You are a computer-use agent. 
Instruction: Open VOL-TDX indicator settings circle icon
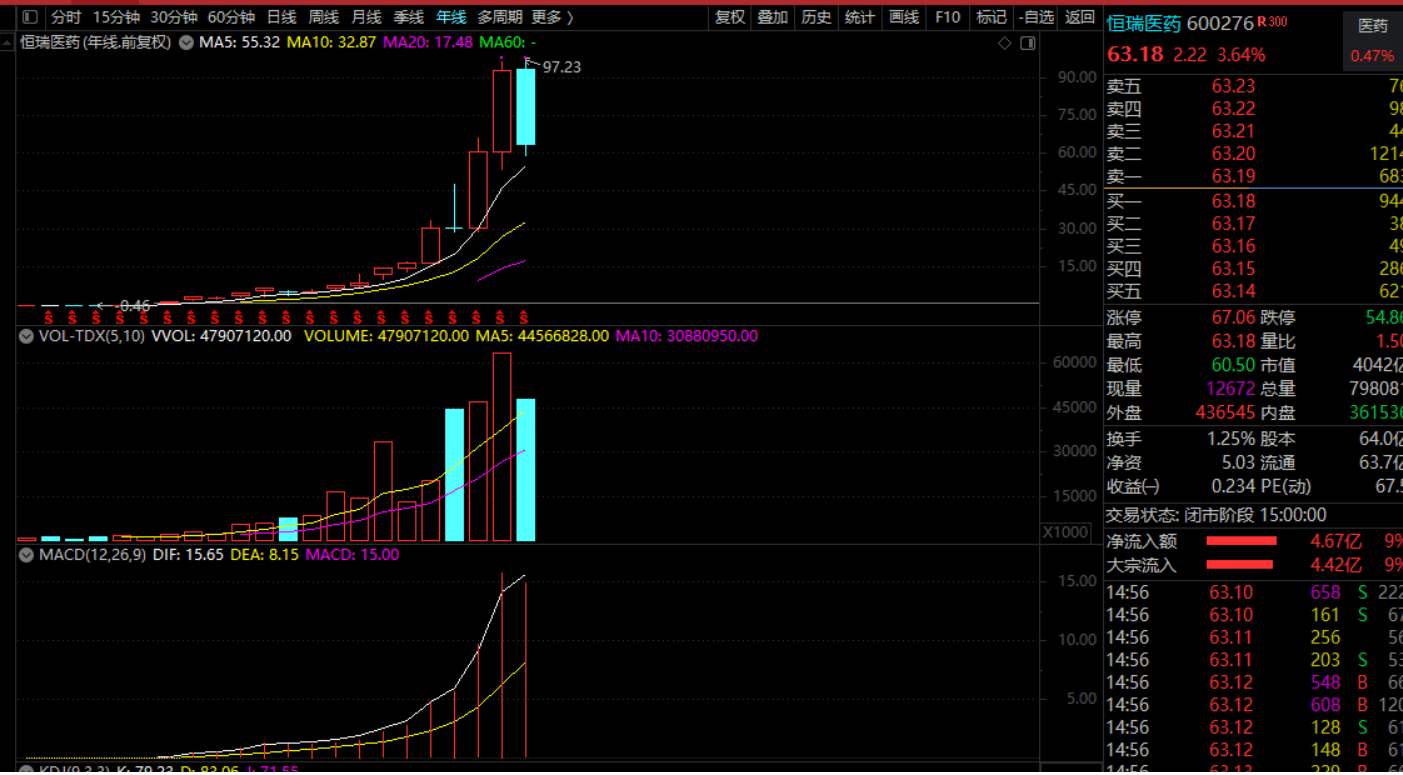coord(27,336)
